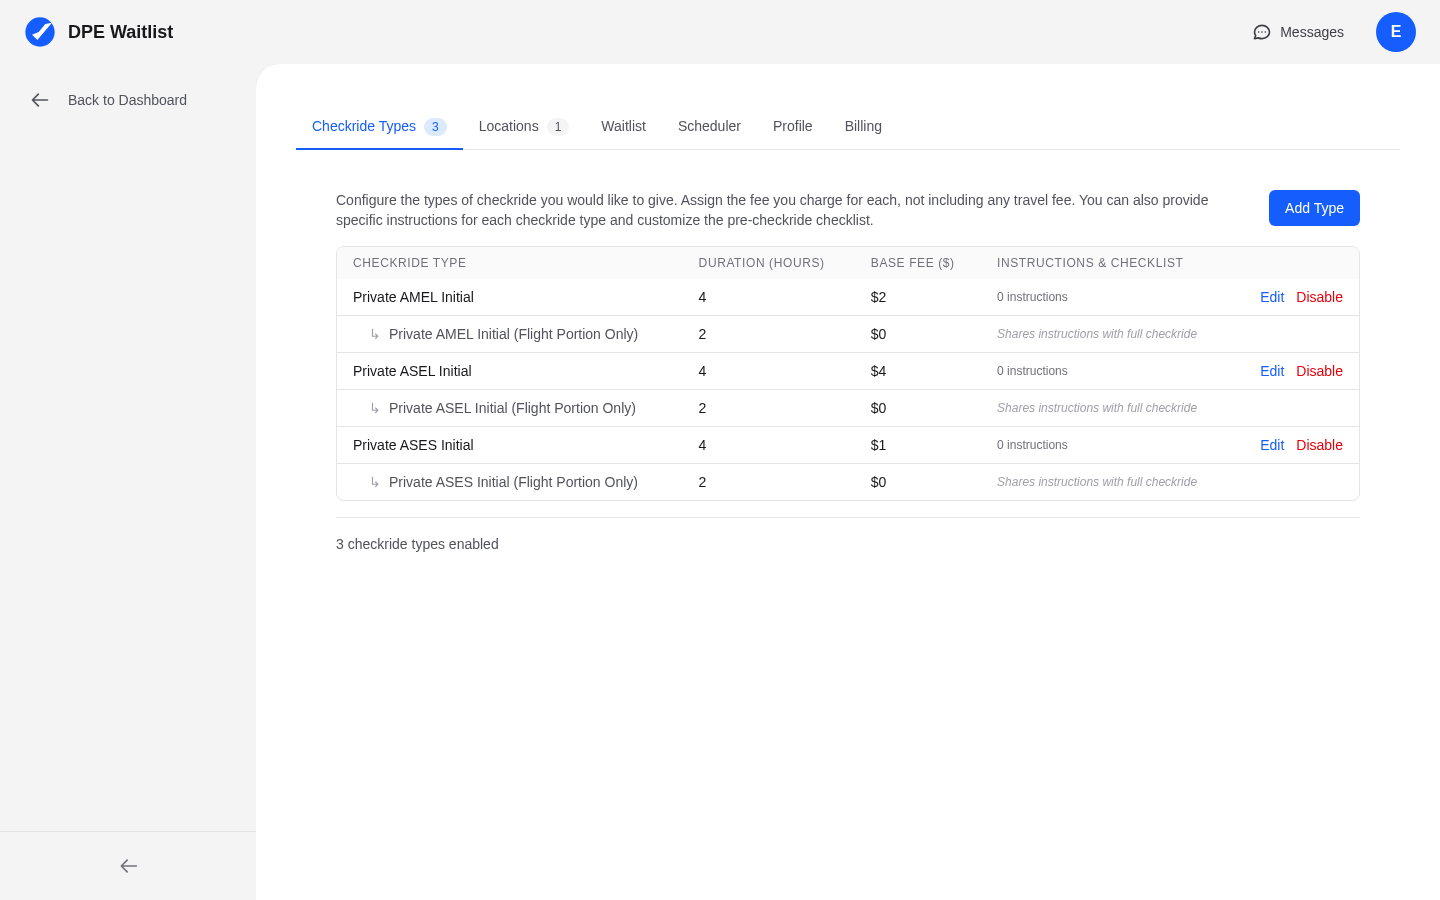This screenshot has height=900, width=1440.
Task: Click the sub-row arrow beside Private ASES Flight Portion
Action: [x=375, y=482]
